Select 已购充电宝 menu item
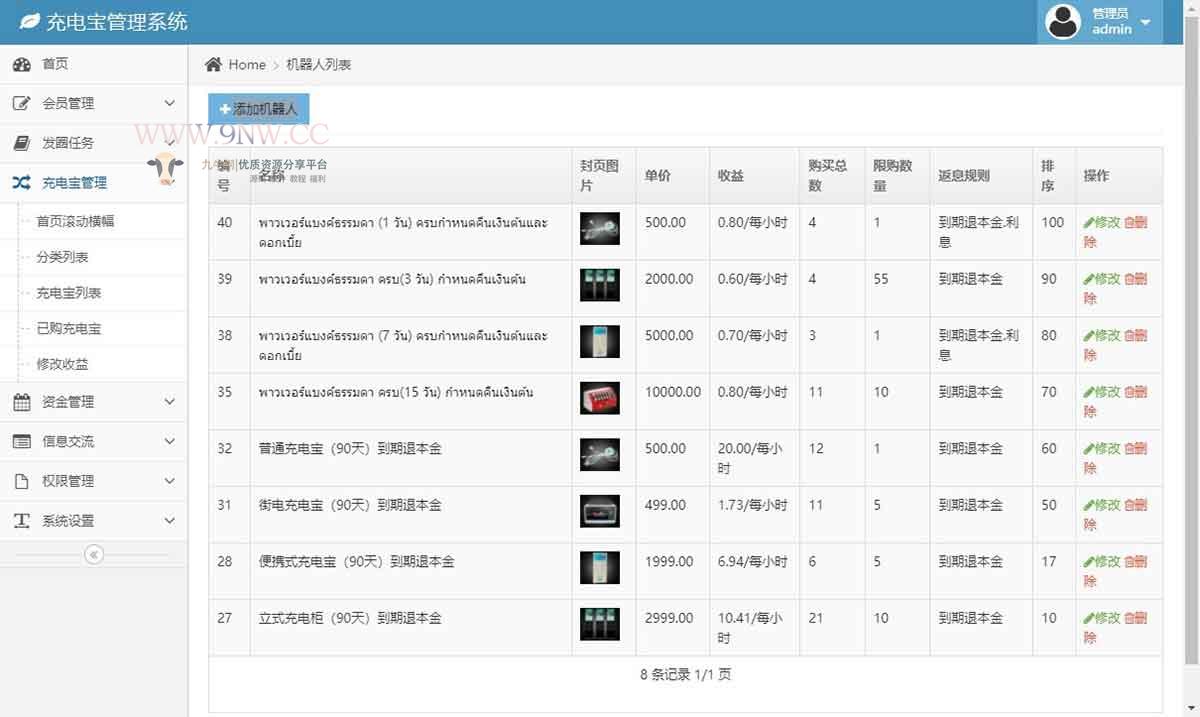 click(x=69, y=329)
